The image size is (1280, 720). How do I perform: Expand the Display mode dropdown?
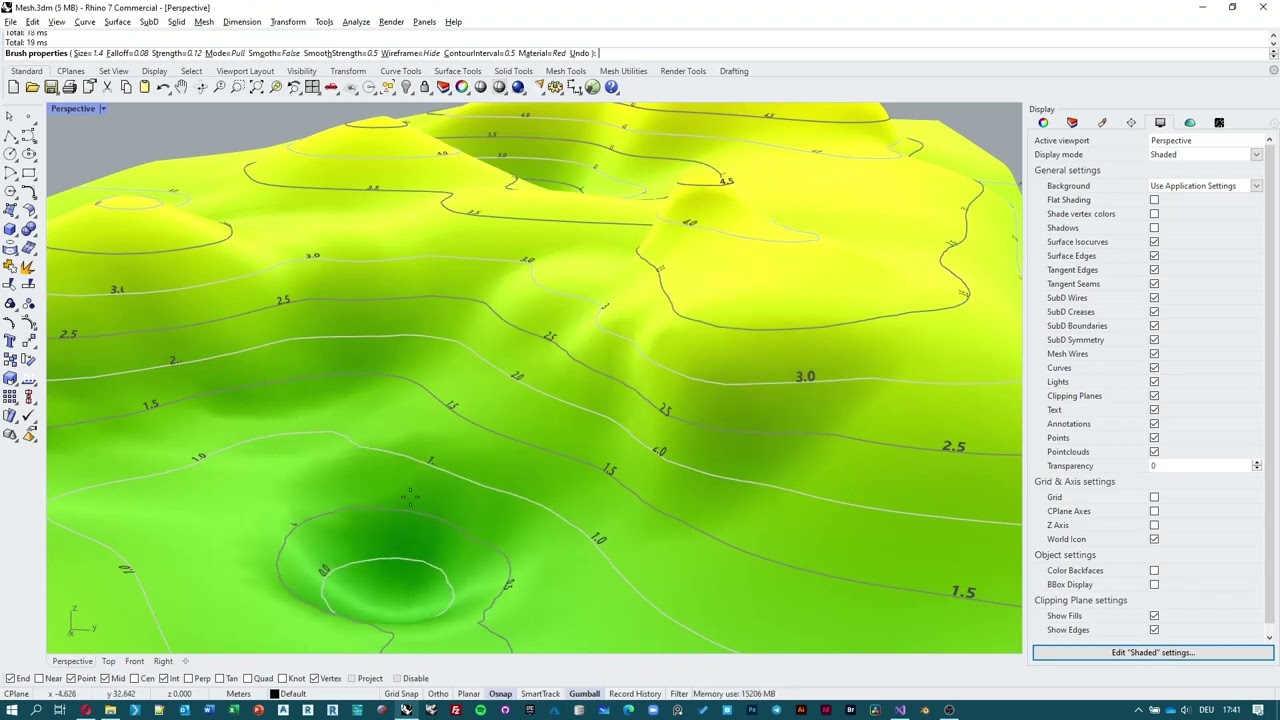pos(1256,155)
